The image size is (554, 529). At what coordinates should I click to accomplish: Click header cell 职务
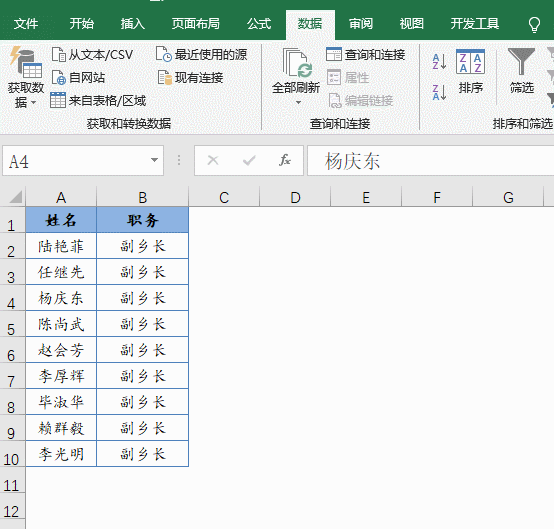(x=142, y=220)
